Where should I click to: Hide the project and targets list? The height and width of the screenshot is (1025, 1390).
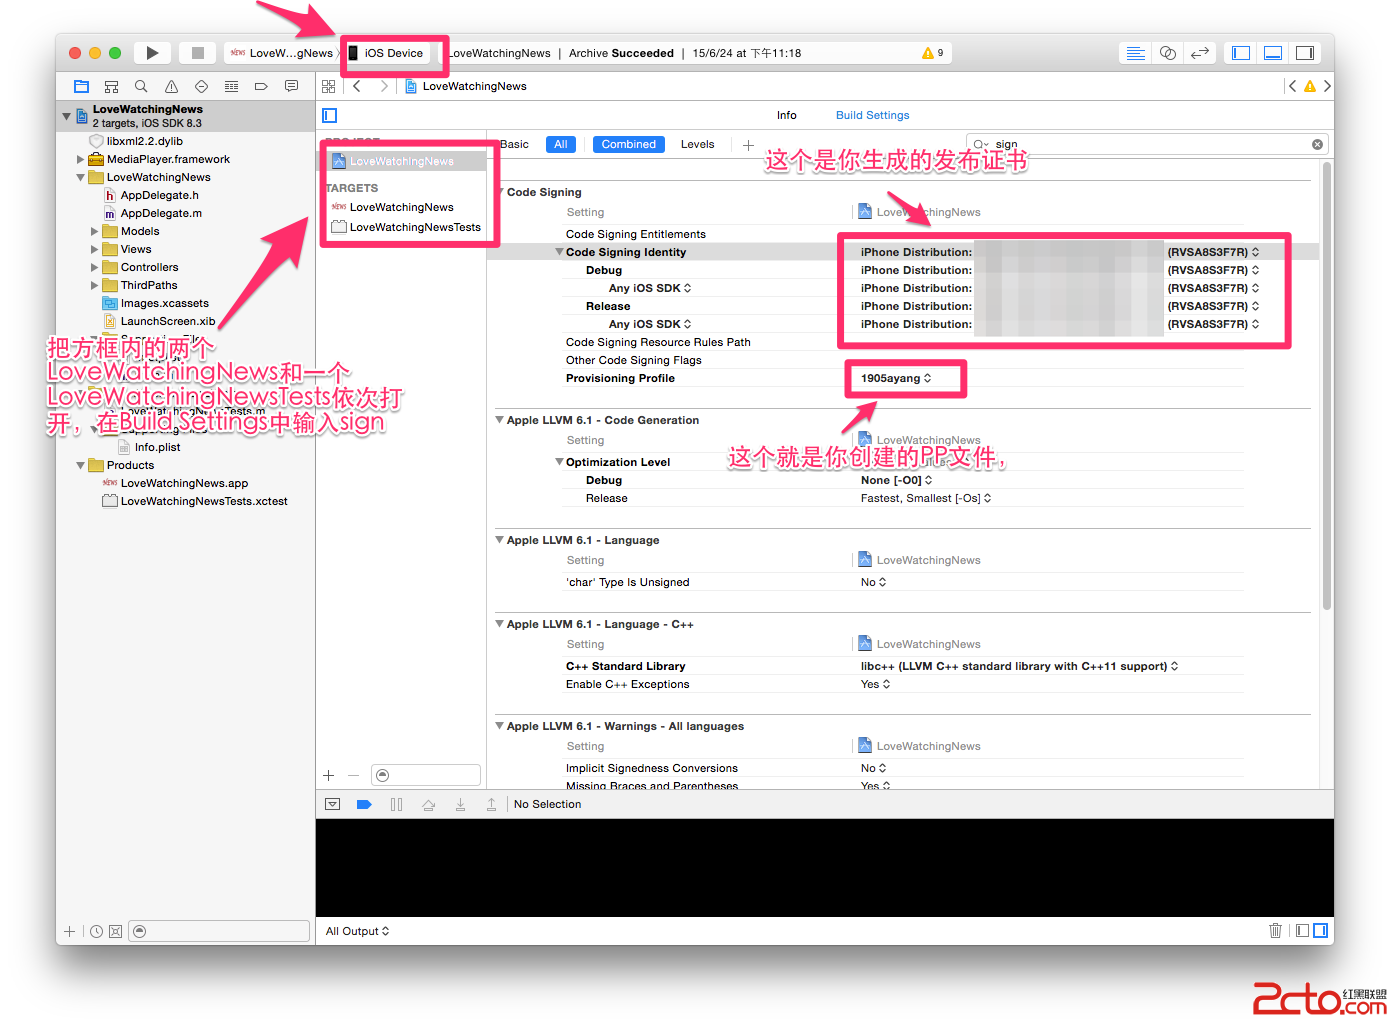(330, 116)
